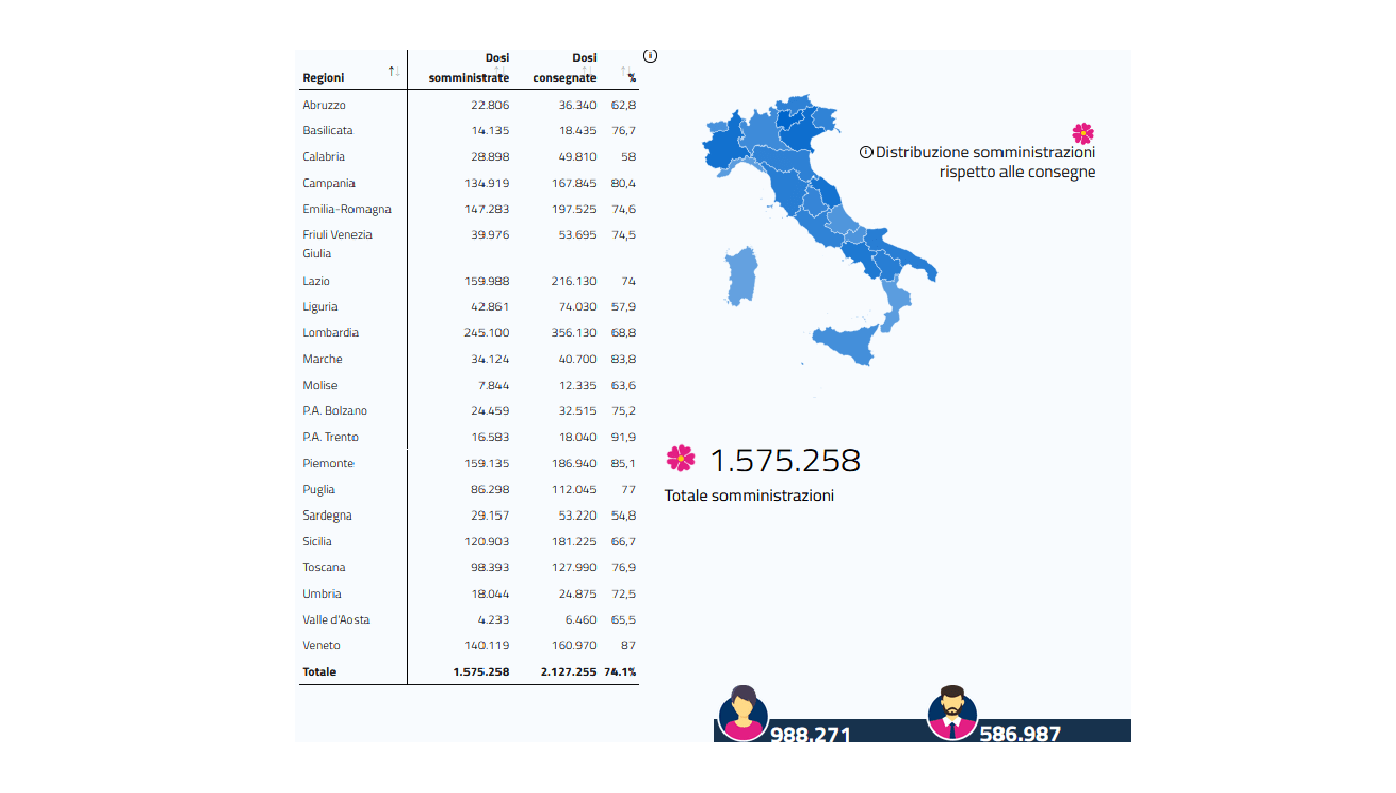Click the Totale somministrazioni label
The height and width of the screenshot is (793, 1396).
749,496
